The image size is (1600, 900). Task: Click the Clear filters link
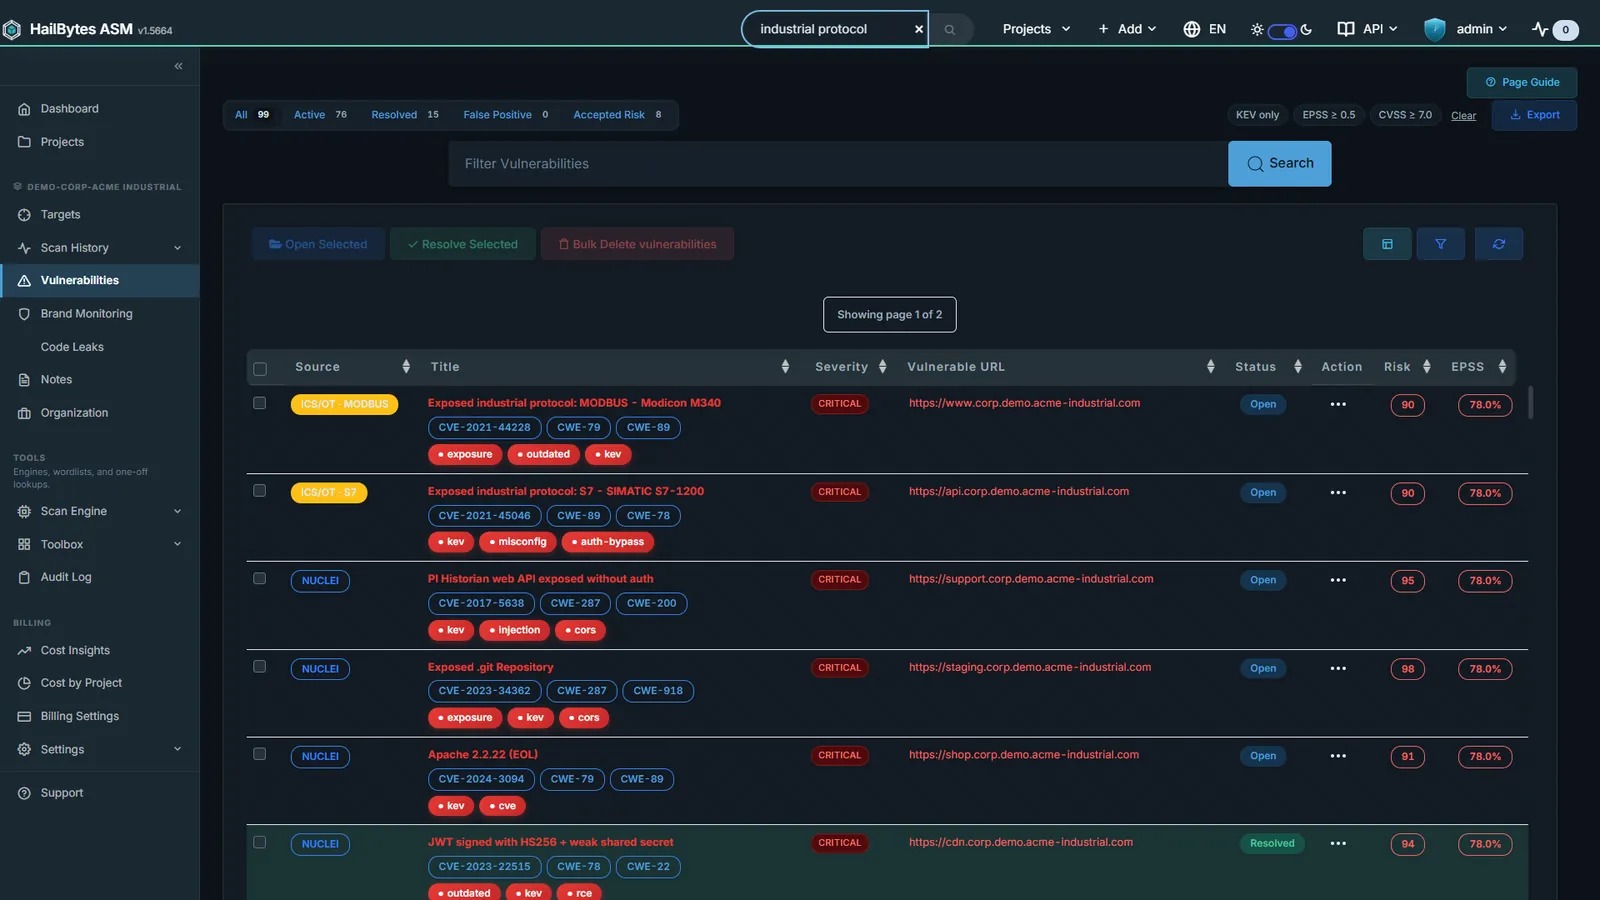click(x=1463, y=116)
